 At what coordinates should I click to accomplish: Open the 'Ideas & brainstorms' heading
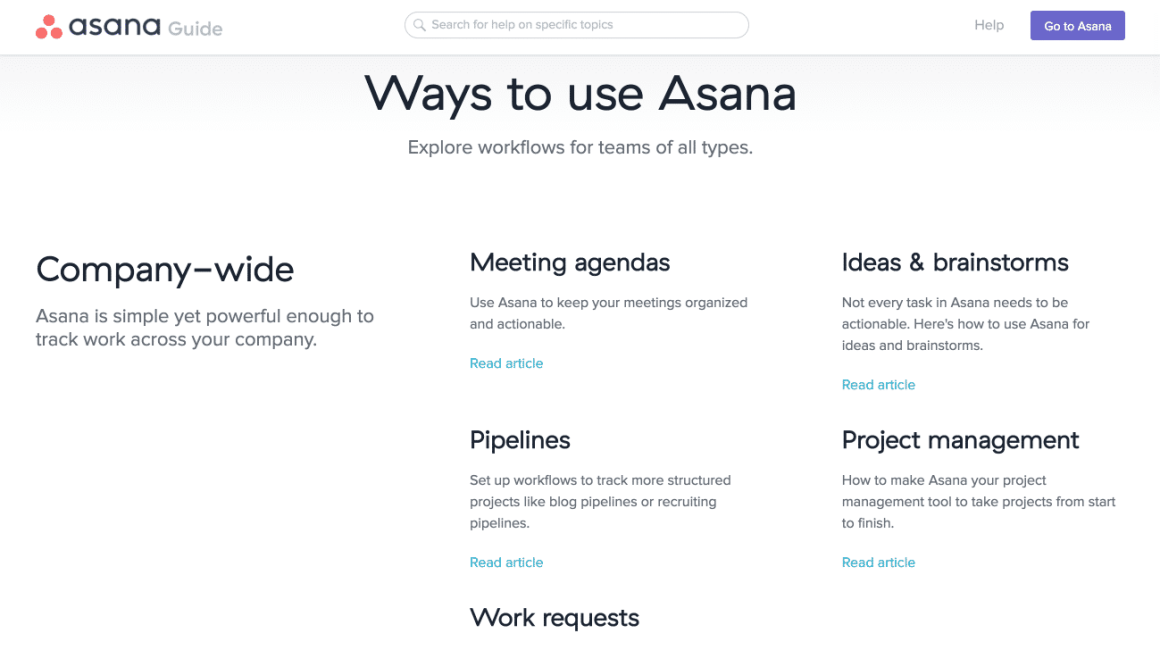(955, 262)
